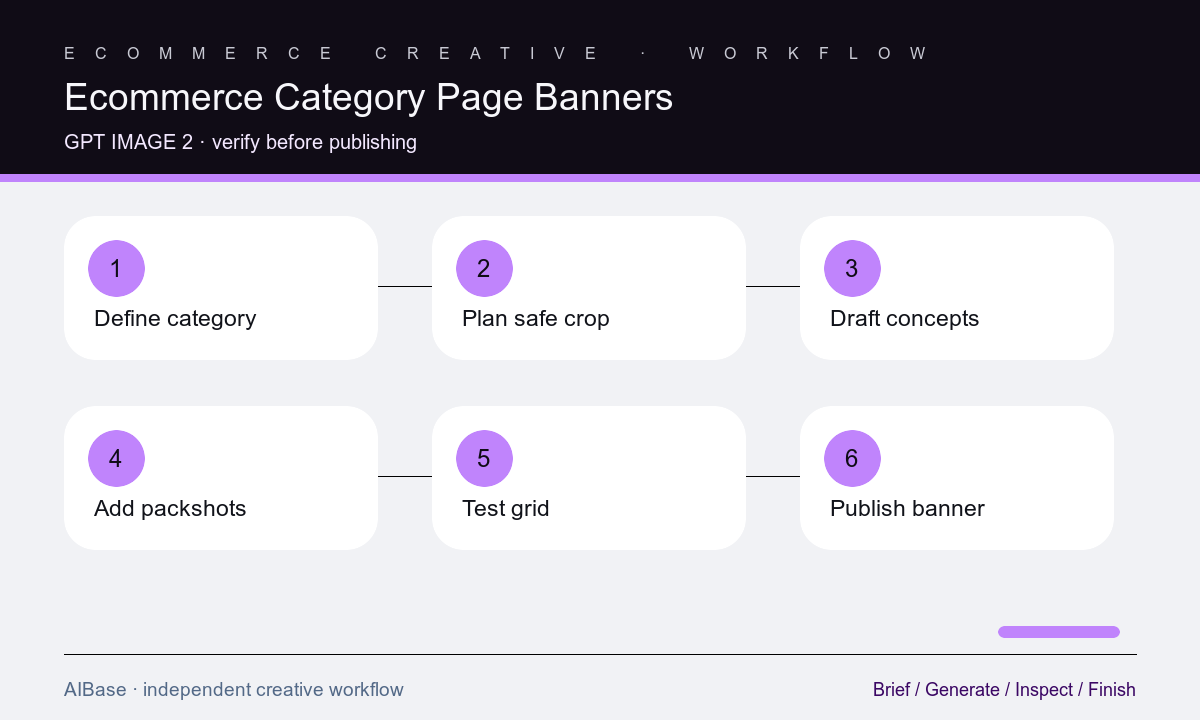Viewport: 1200px width, 720px height.
Task: Click the step 5 number circle
Action: pos(484,458)
